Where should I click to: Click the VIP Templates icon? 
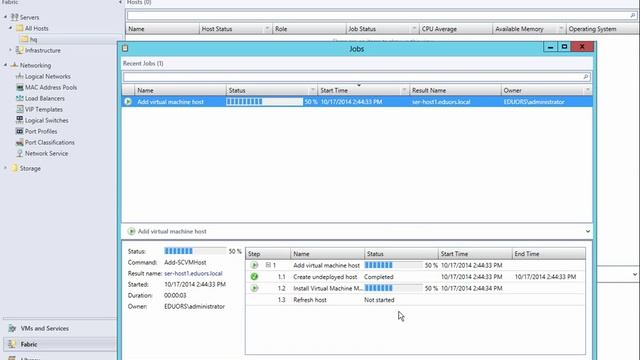click(x=19, y=109)
